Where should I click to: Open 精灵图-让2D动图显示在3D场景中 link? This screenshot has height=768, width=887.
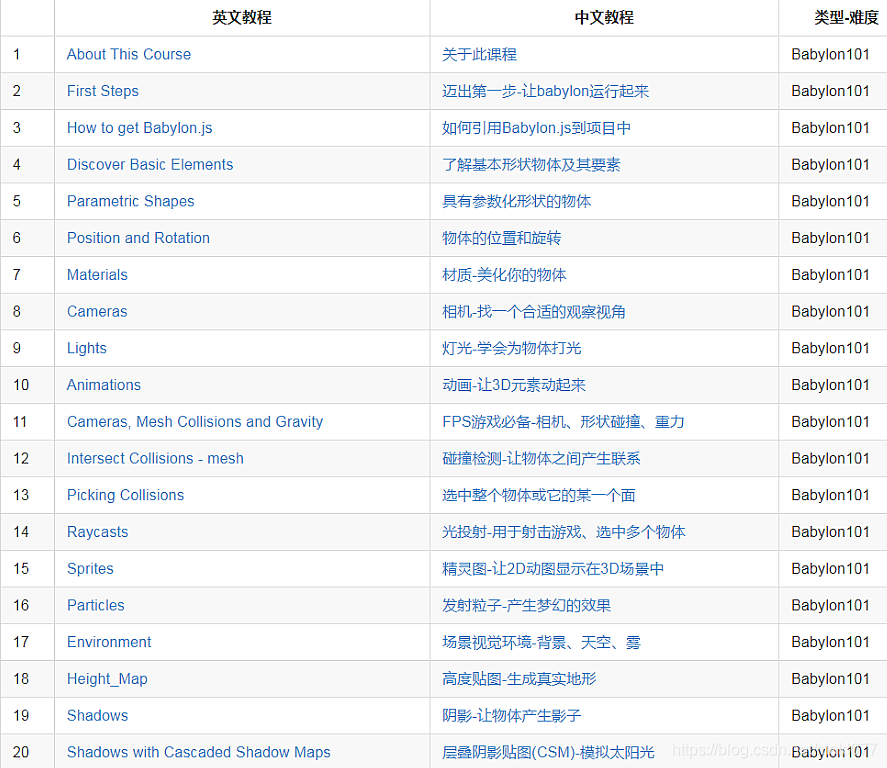[553, 569]
